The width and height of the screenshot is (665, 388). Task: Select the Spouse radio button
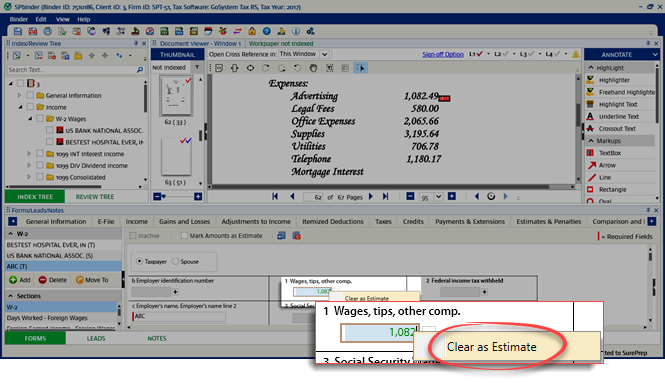pyautogui.click(x=176, y=261)
